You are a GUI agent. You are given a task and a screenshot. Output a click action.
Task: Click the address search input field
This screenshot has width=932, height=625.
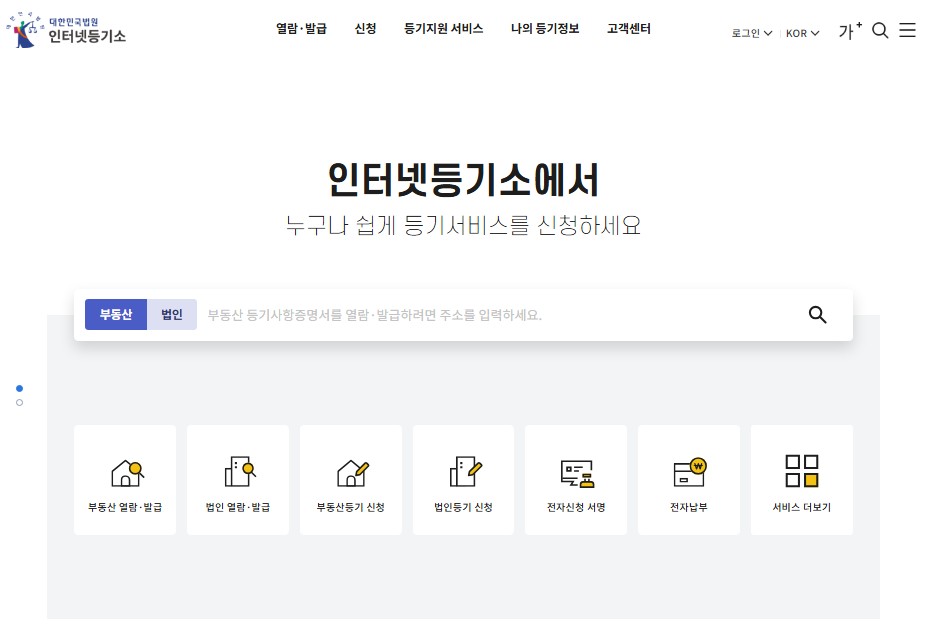(x=480, y=314)
